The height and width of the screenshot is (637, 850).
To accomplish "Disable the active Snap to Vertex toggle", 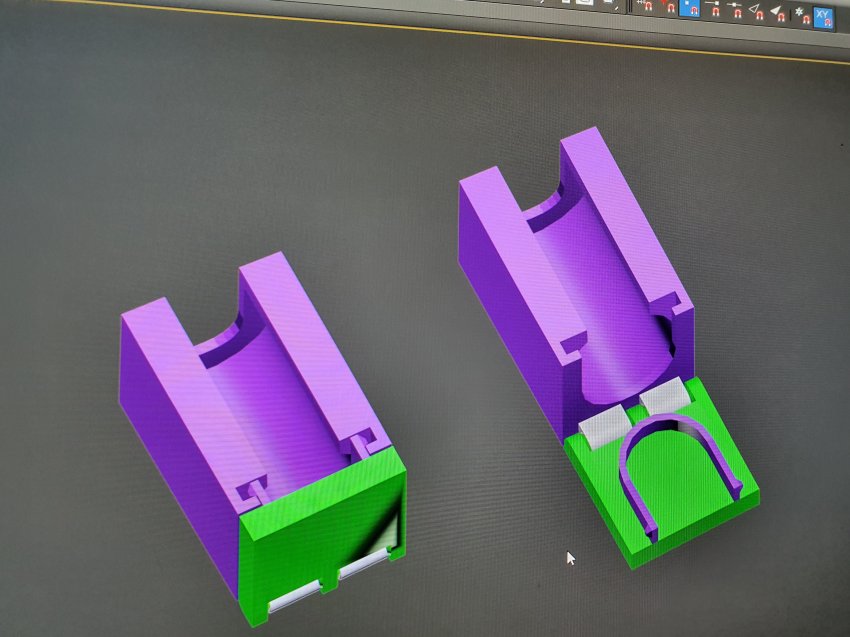I will [690, 9].
